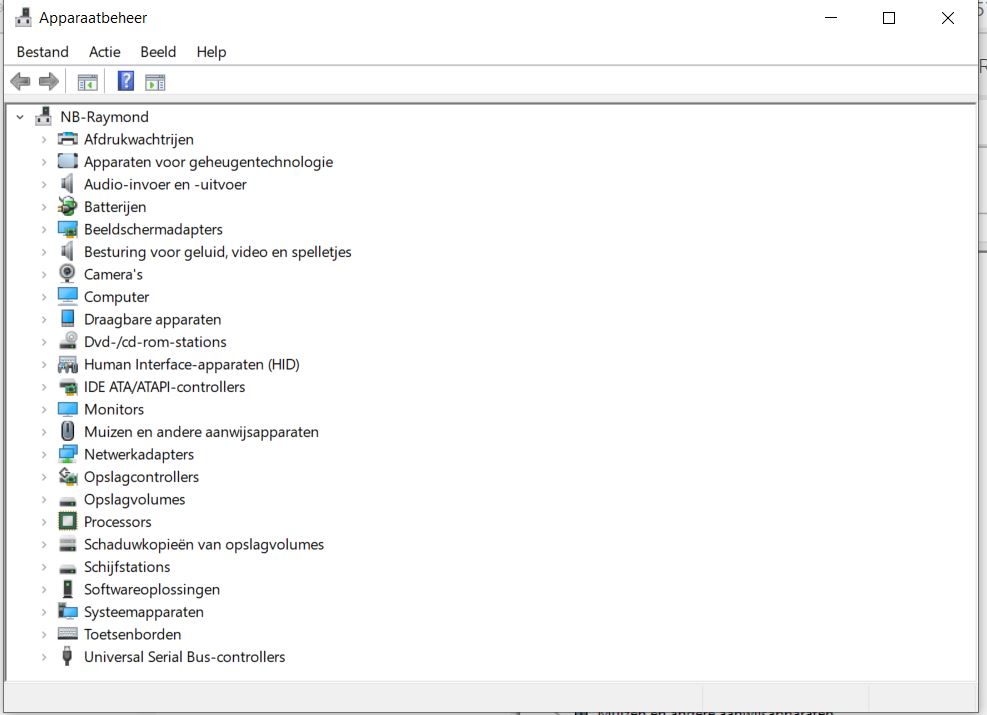Click the Batterijen battery icon
The width and height of the screenshot is (987, 715).
[x=67, y=207]
